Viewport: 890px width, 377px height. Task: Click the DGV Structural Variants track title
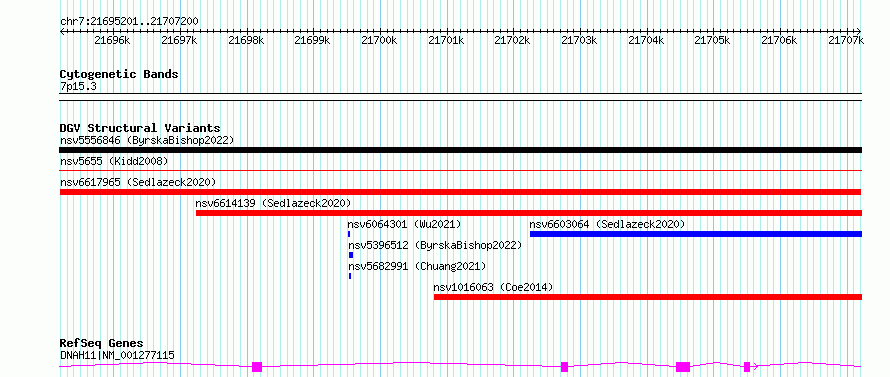tap(140, 128)
